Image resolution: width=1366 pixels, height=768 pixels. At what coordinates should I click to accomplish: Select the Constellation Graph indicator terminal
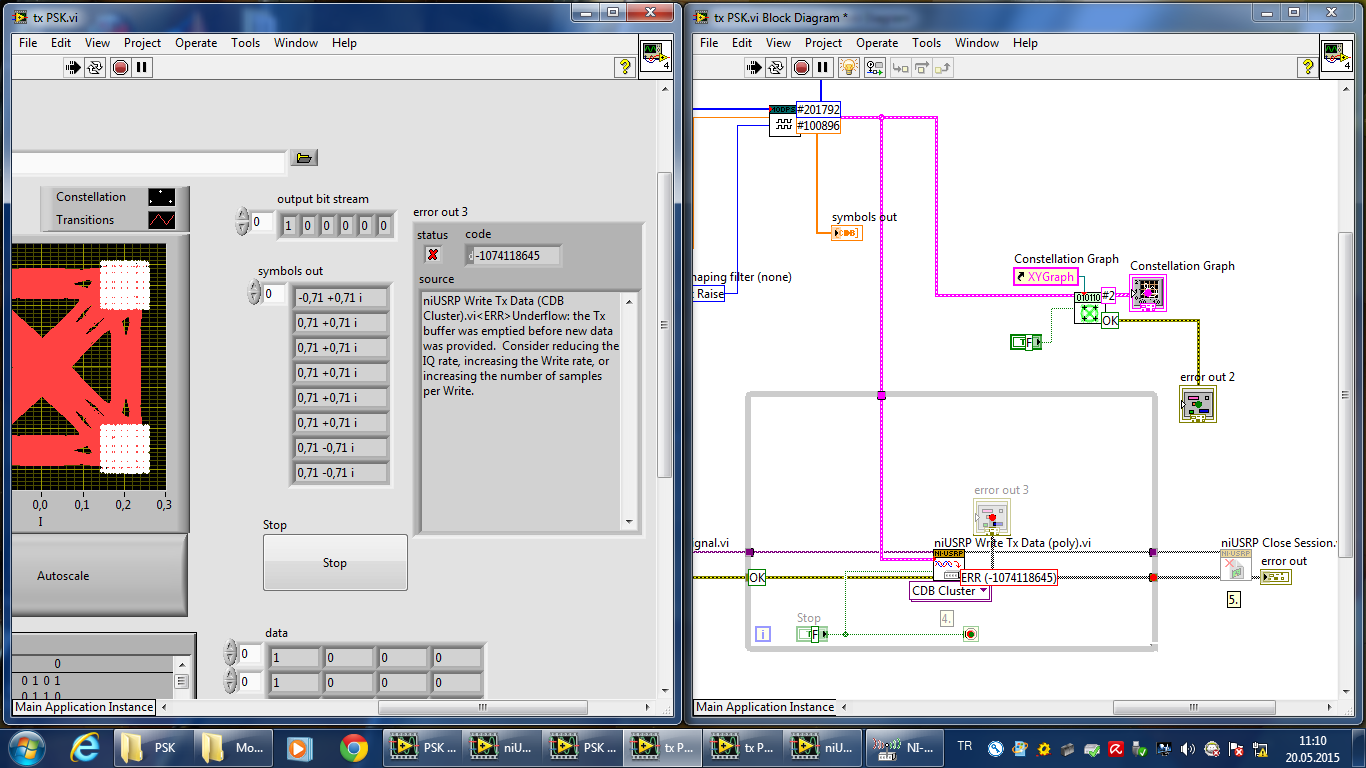click(x=1148, y=292)
